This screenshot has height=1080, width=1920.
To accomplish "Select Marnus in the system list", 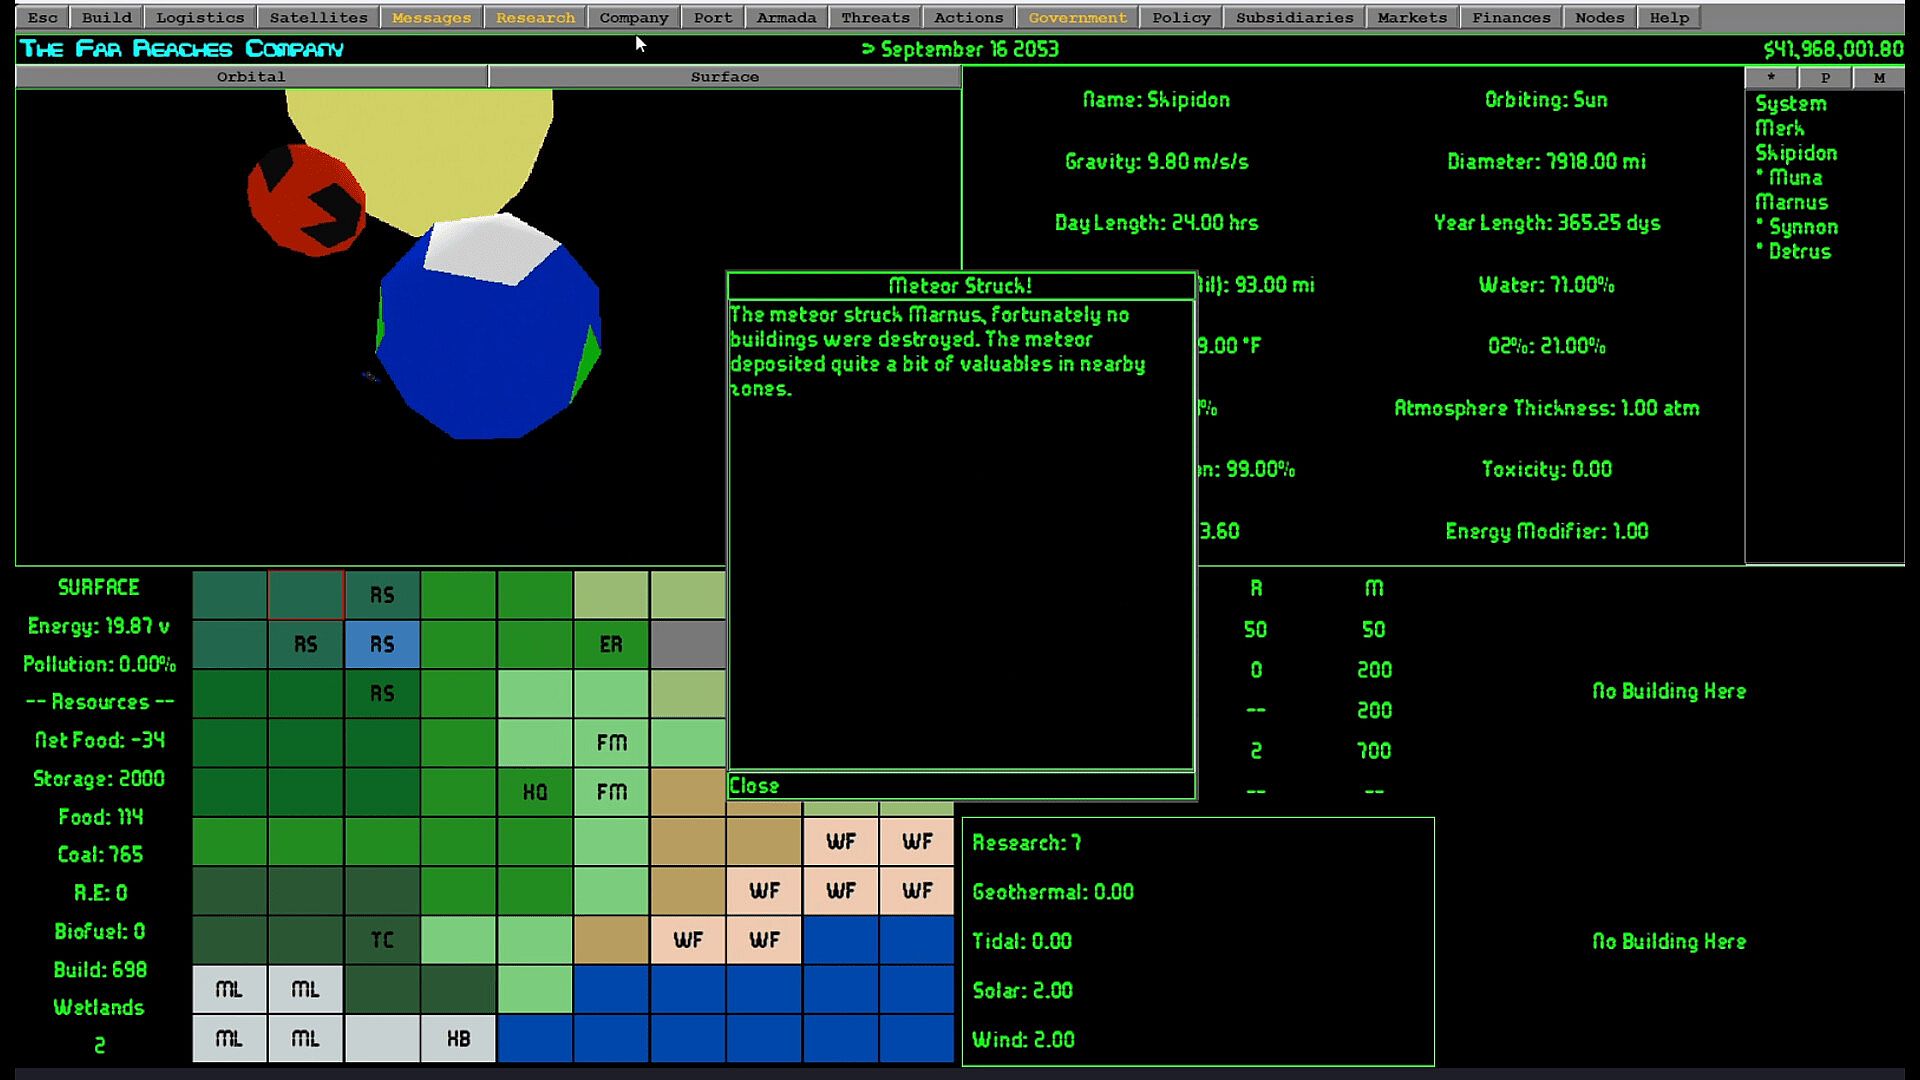I will (x=1791, y=202).
